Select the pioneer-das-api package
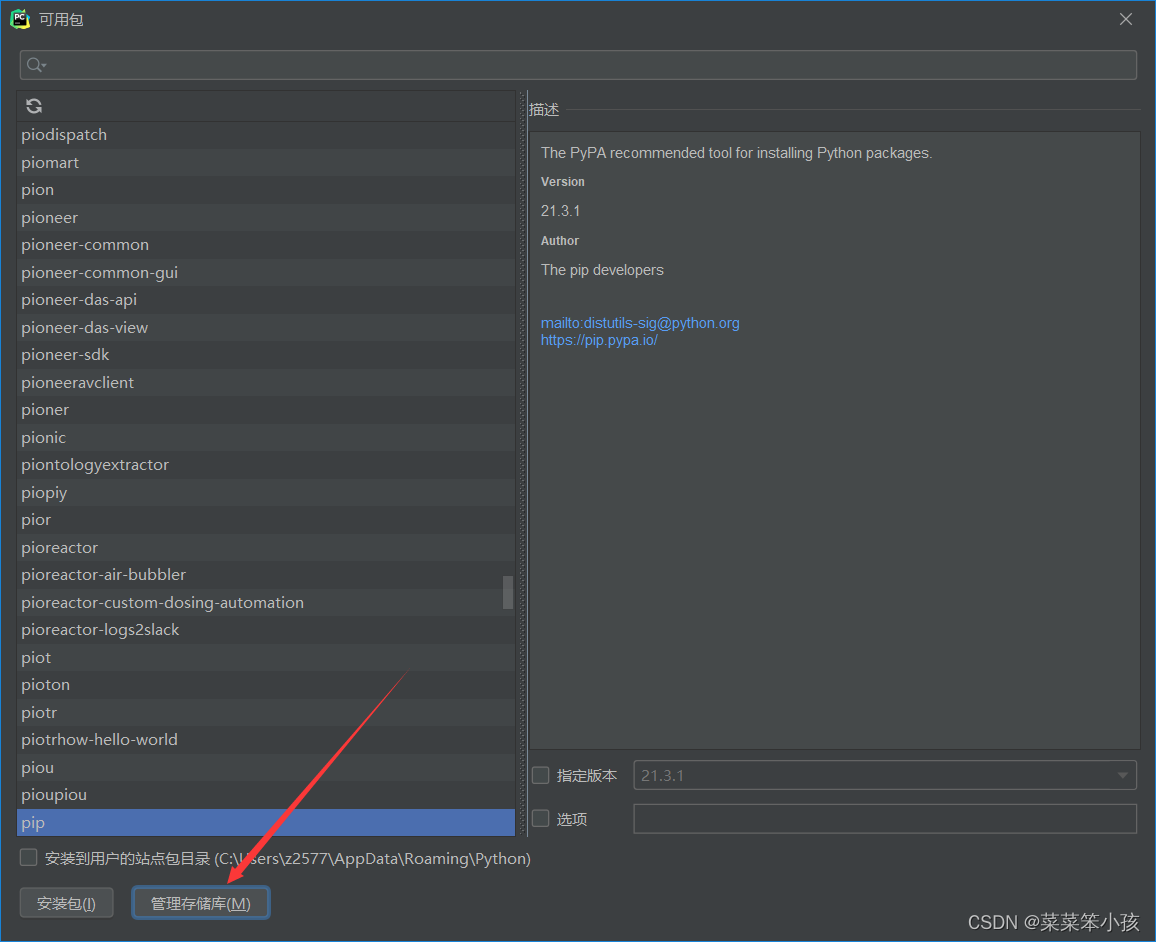Screen dimensions: 1156x942 [265, 300]
